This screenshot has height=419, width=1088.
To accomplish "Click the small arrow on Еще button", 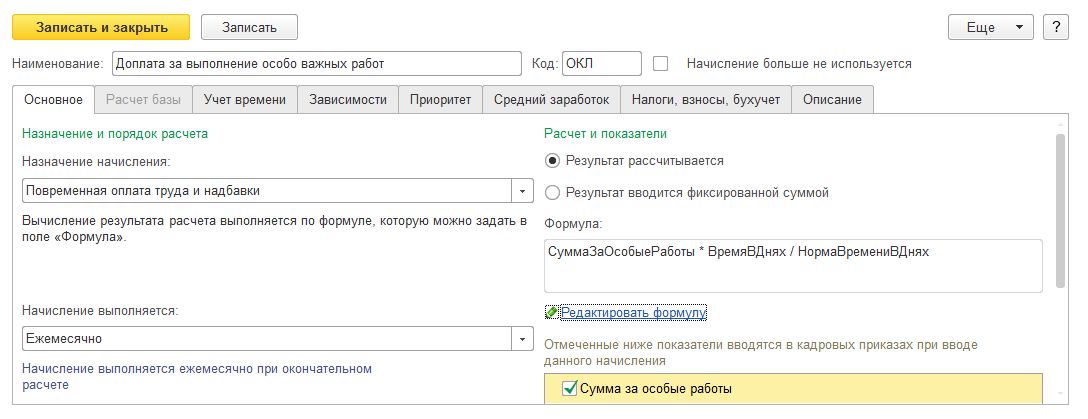I will [1019, 28].
